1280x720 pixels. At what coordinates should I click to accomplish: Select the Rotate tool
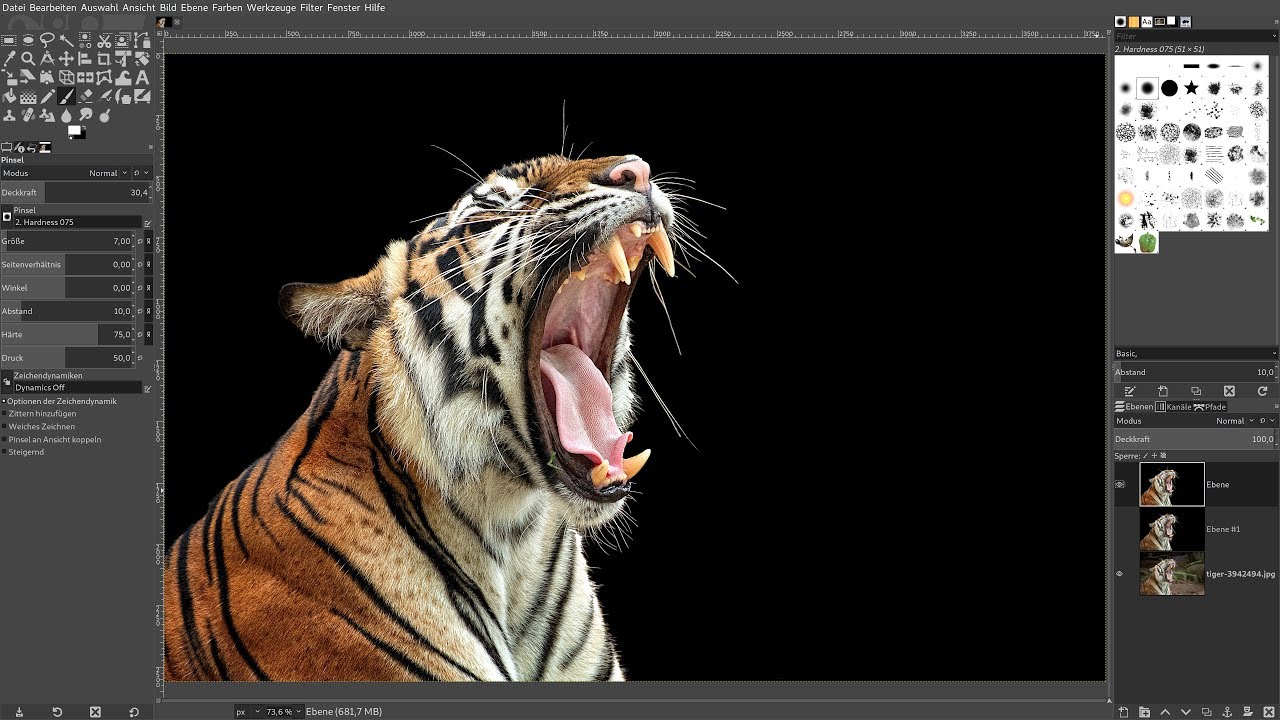click(142, 59)
